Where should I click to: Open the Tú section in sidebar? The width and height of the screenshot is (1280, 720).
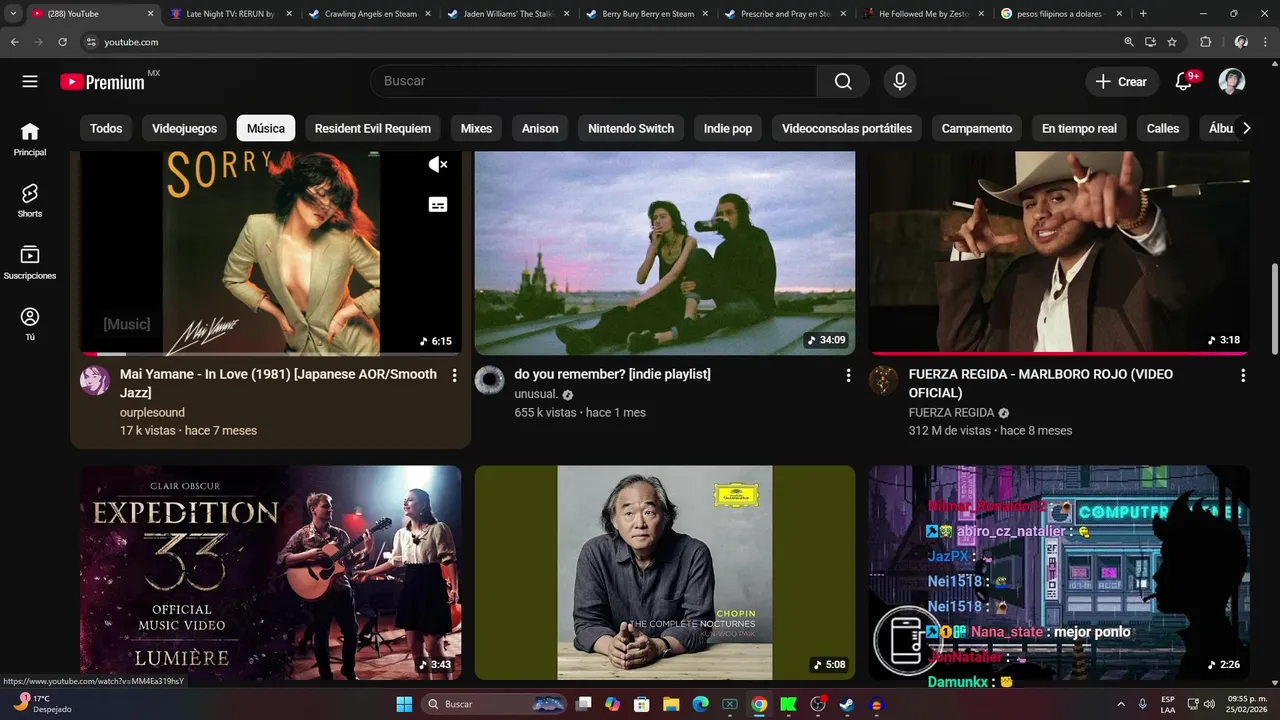(x=30, y=324)
